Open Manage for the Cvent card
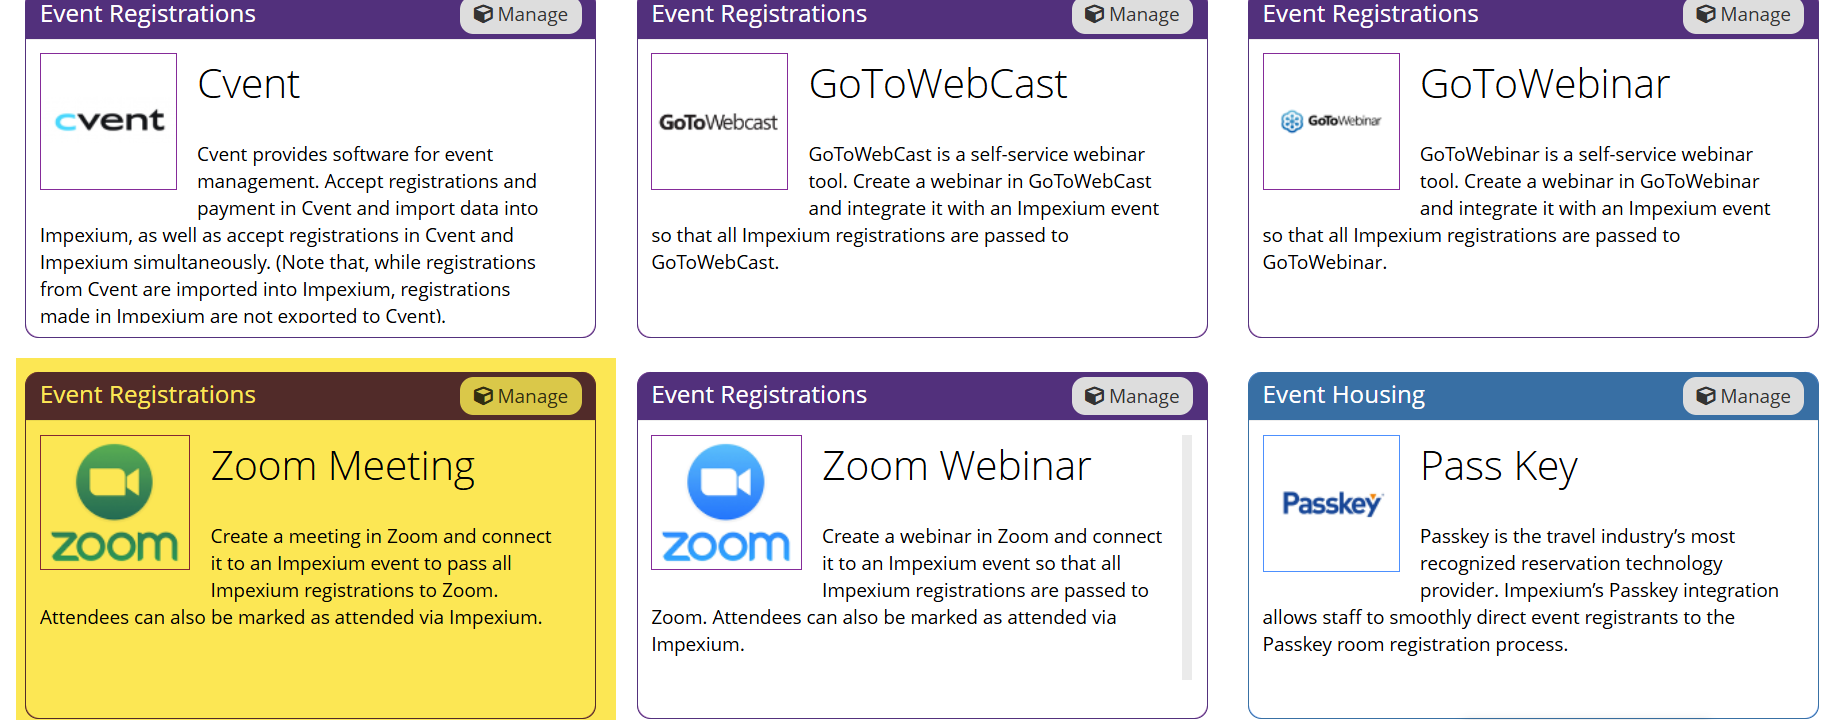Image resolution: width=1840 pixels, height=720 pixels. [x=521, y=15]
